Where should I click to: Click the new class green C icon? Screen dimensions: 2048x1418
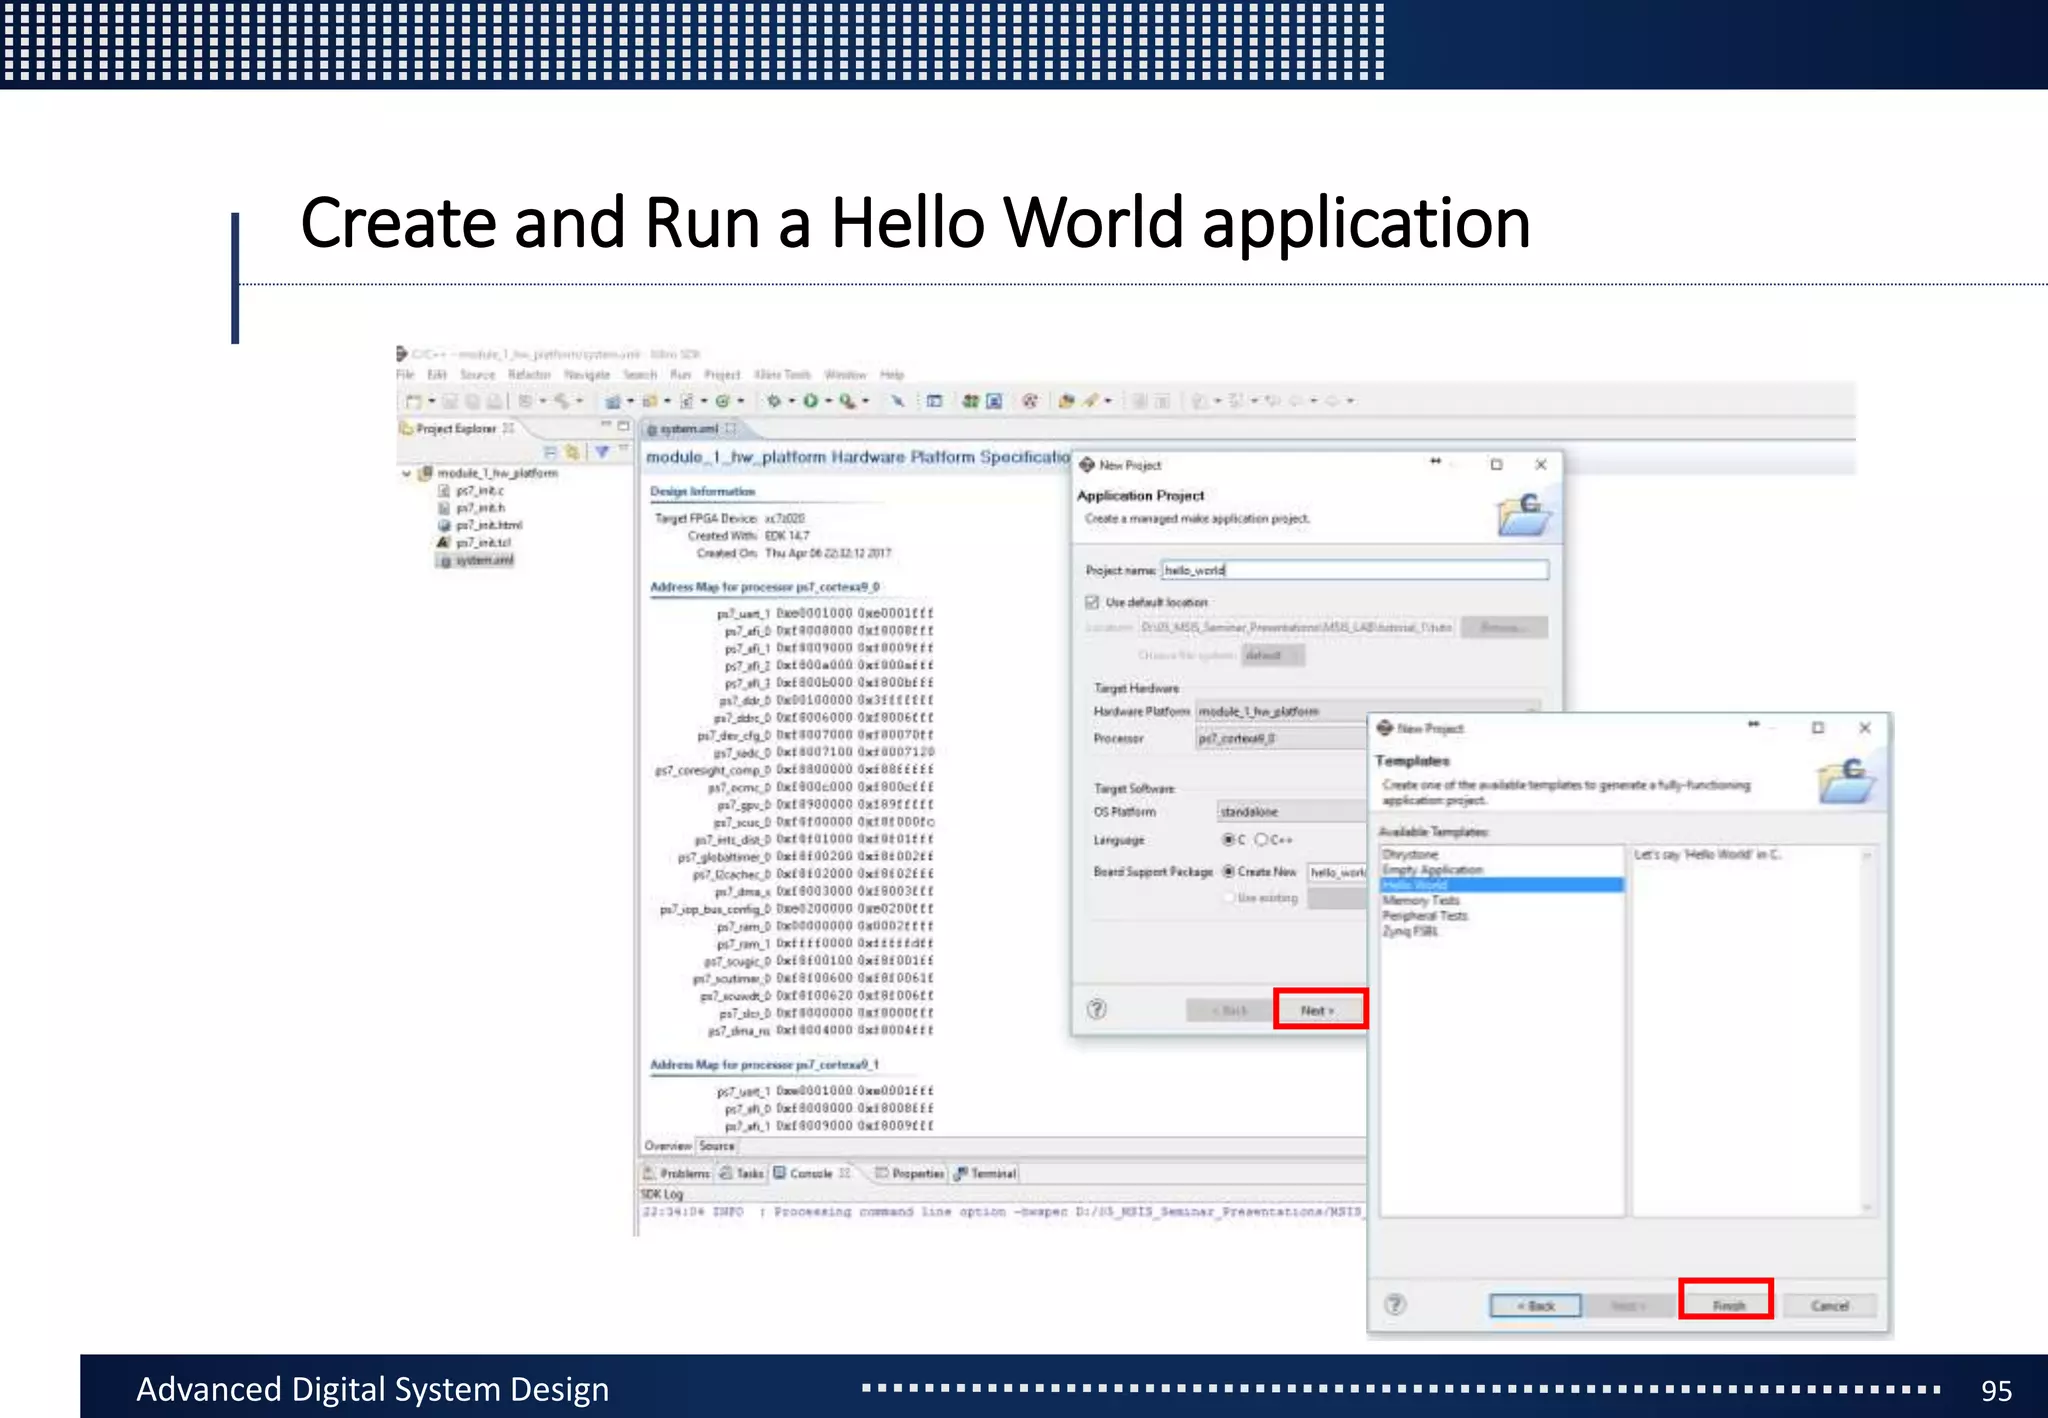pos(722,401)
